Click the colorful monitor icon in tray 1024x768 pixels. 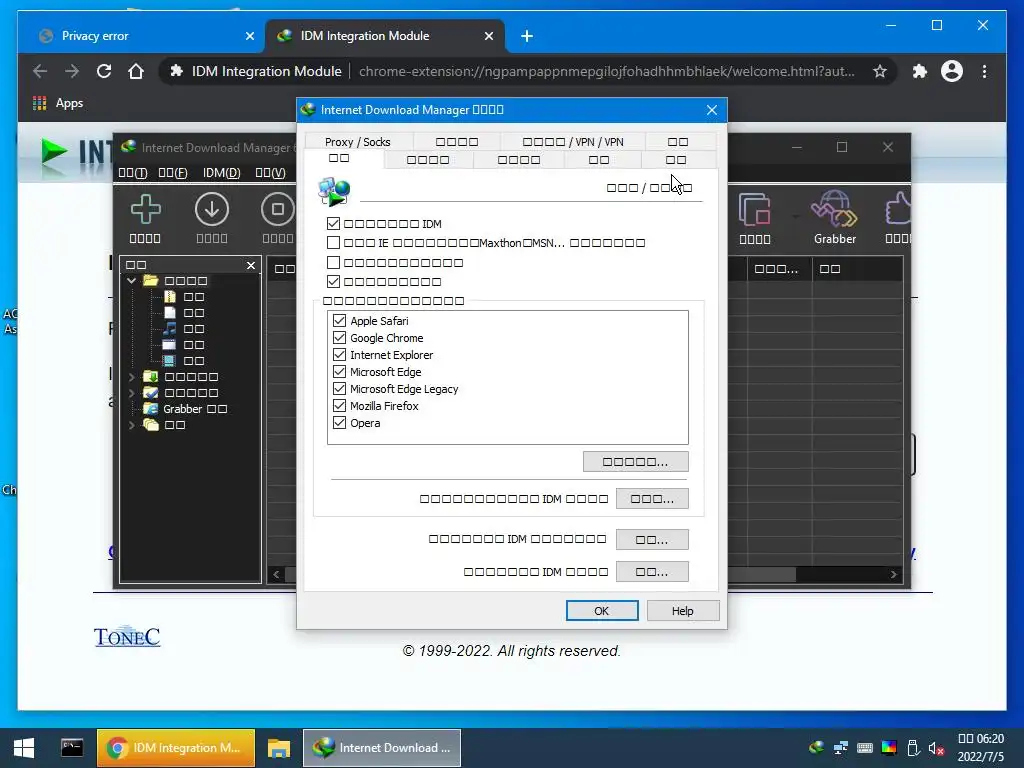point(889,748)
